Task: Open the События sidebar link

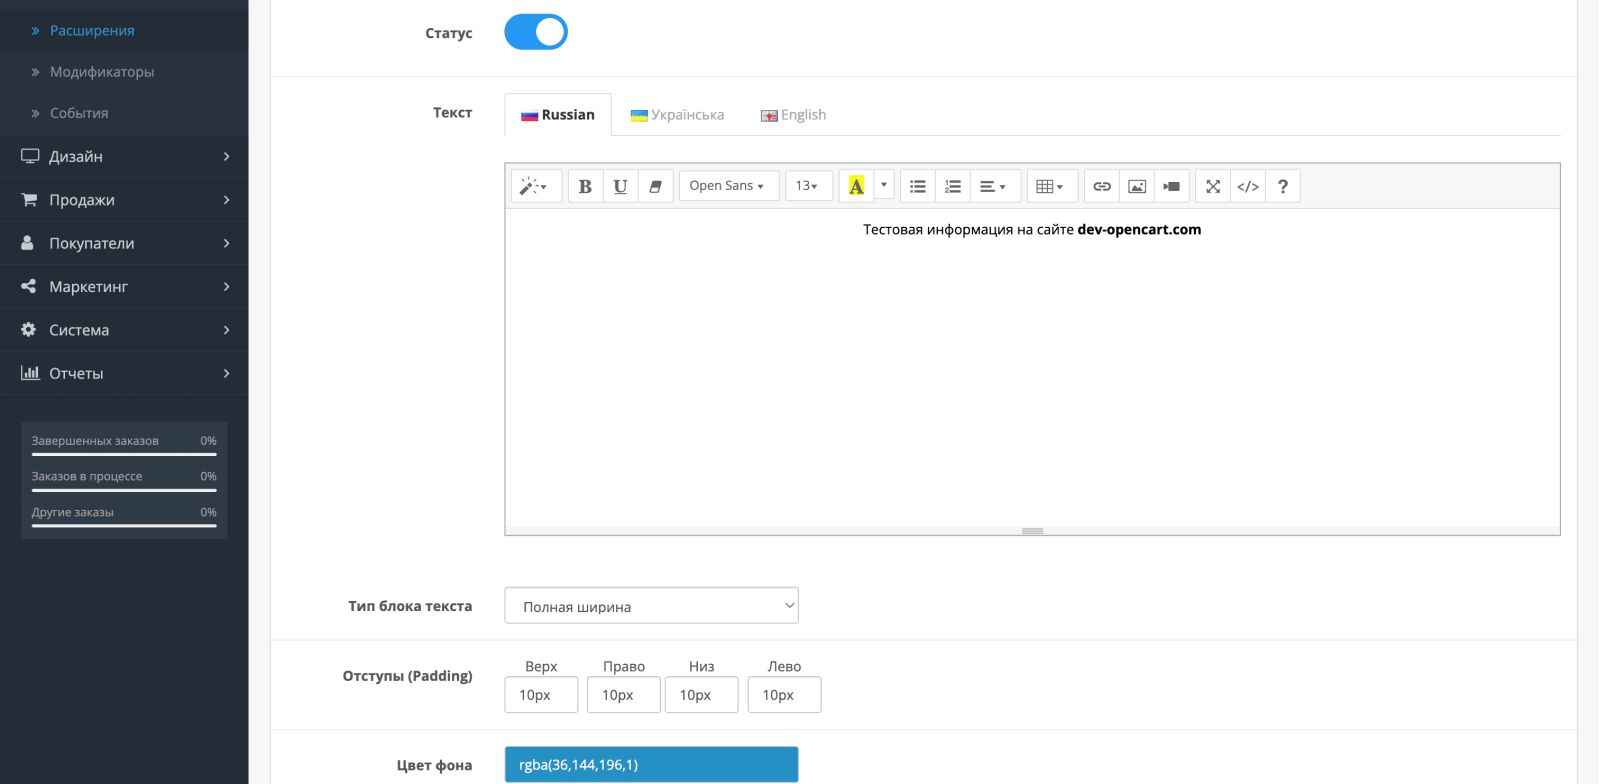Action: point(79,113)
